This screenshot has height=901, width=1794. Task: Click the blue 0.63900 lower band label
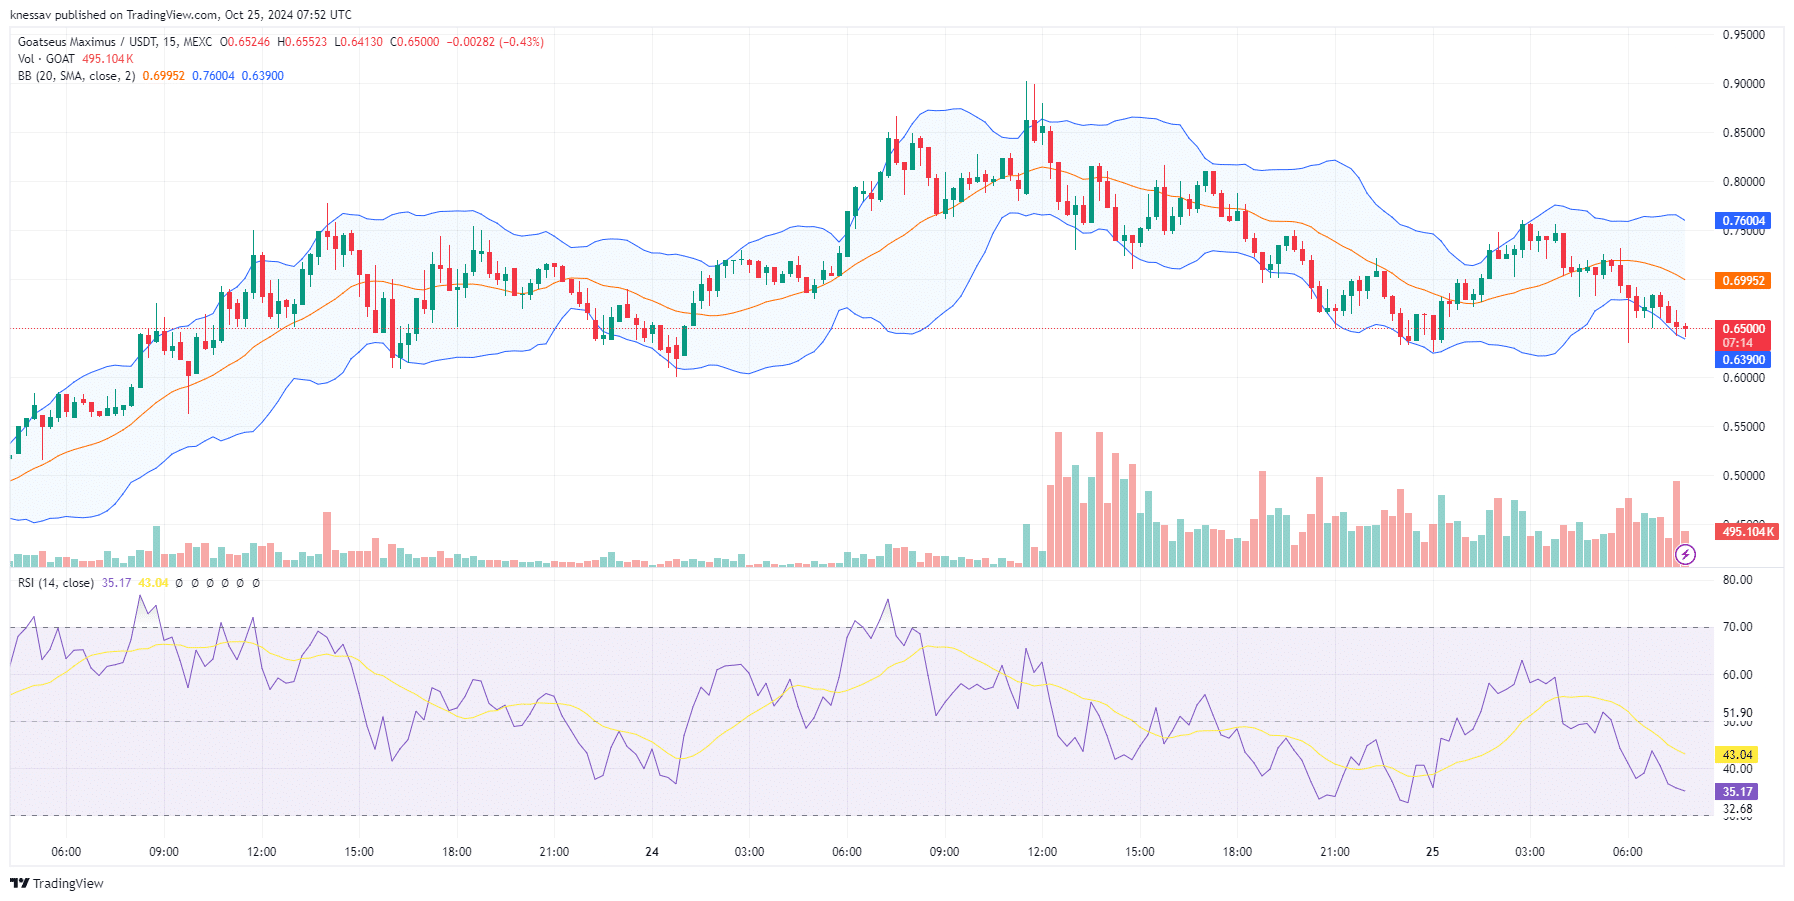tap(1743, 360)
